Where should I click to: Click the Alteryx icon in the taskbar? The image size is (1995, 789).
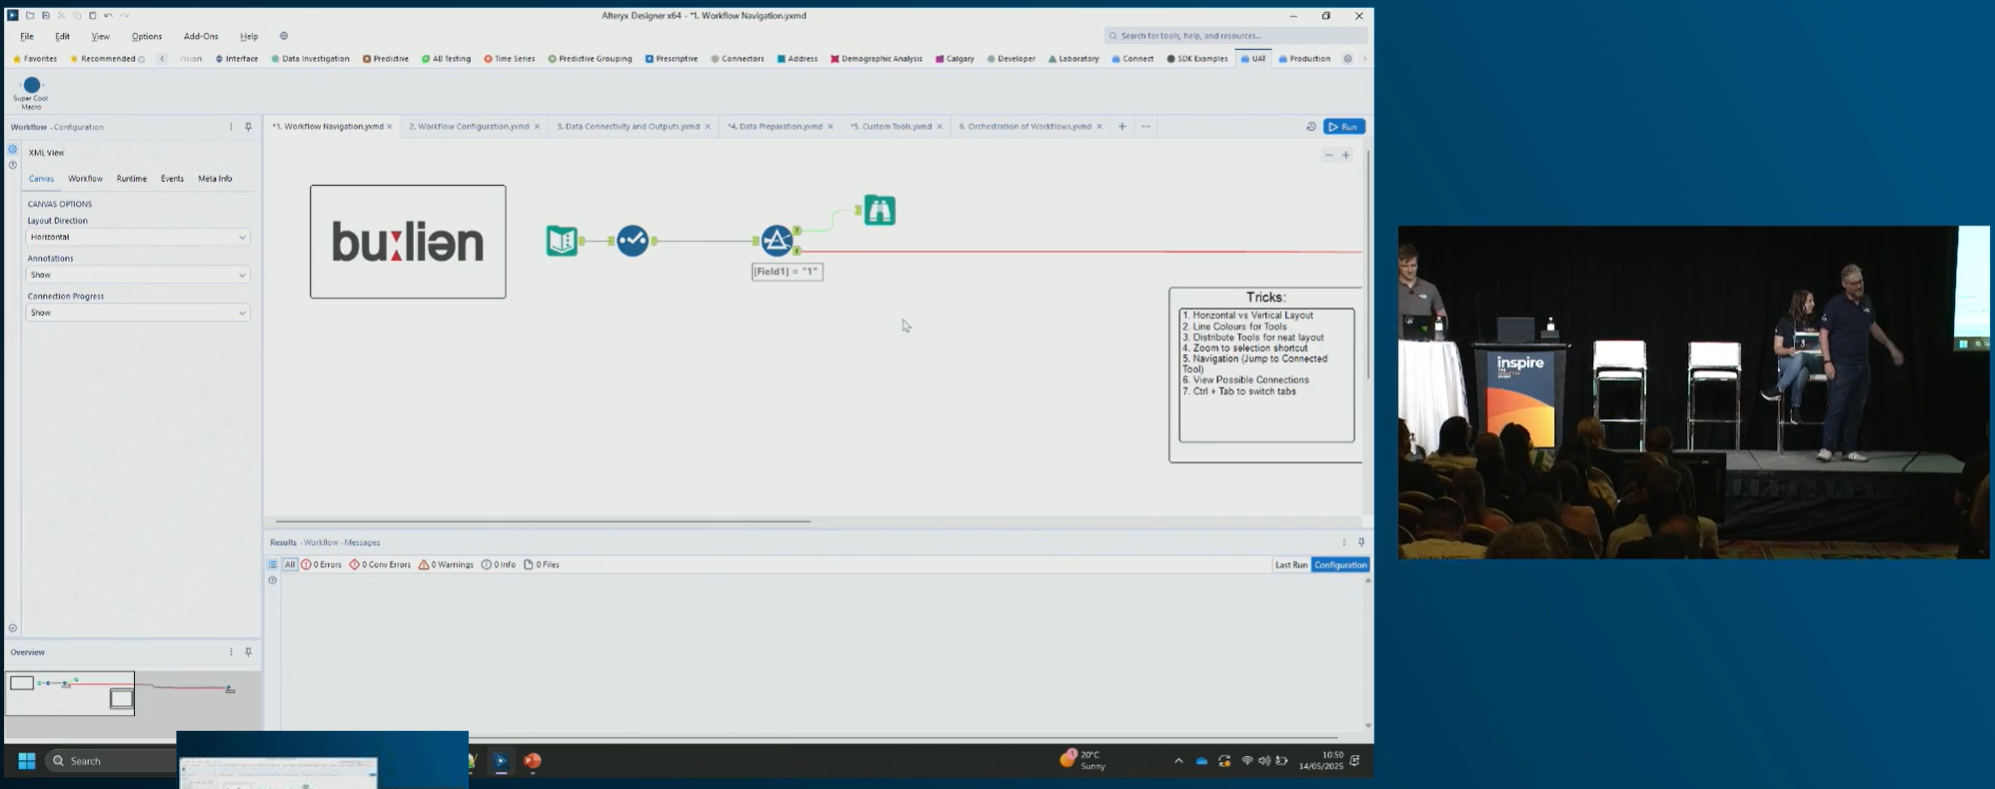[x=501, y=761]
